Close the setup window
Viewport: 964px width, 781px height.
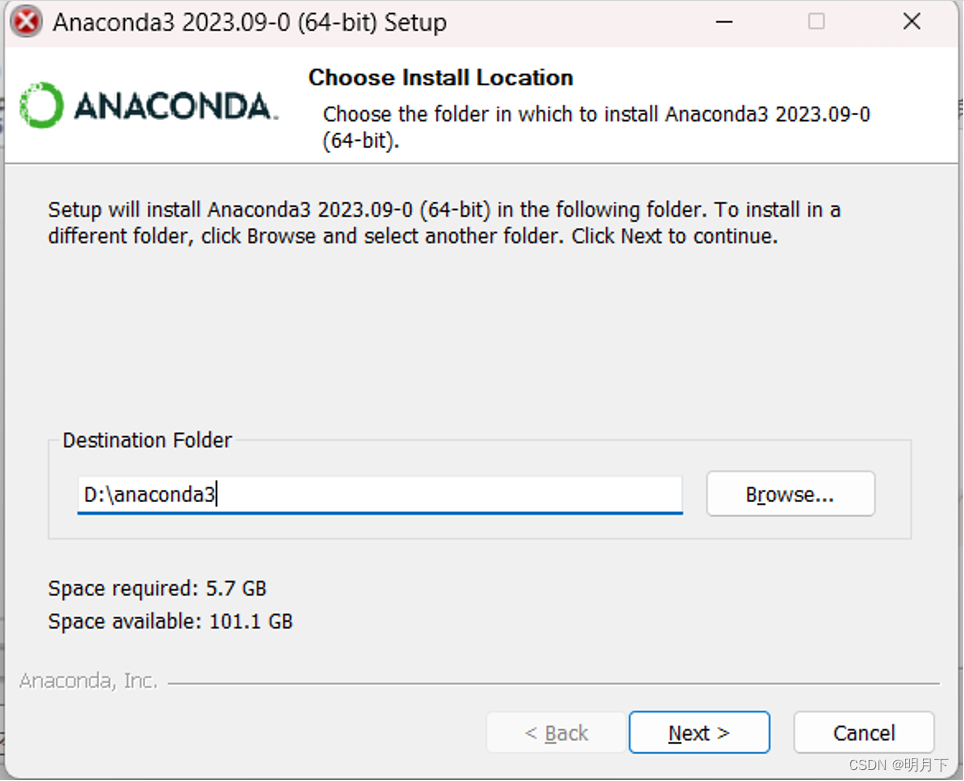click(x=910, y=20)
